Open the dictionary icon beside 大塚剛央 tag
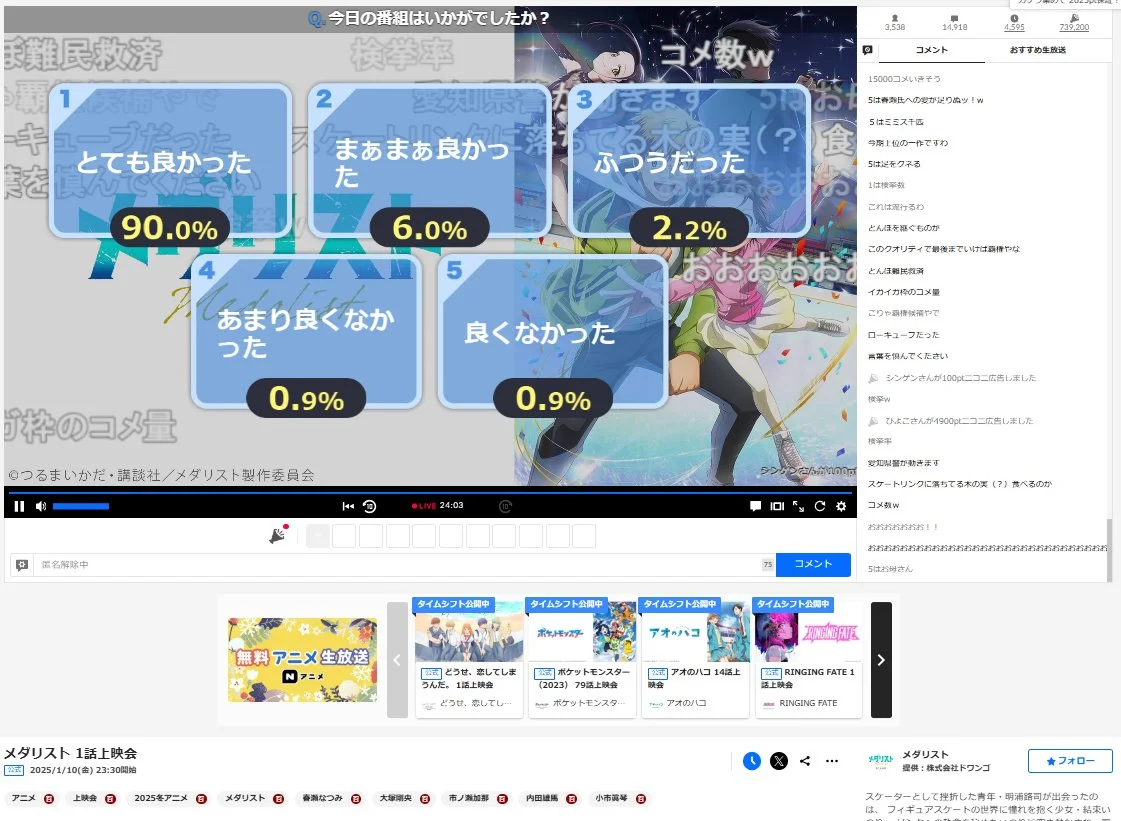Screen dimensions: 1121x821 coord(425,799)
